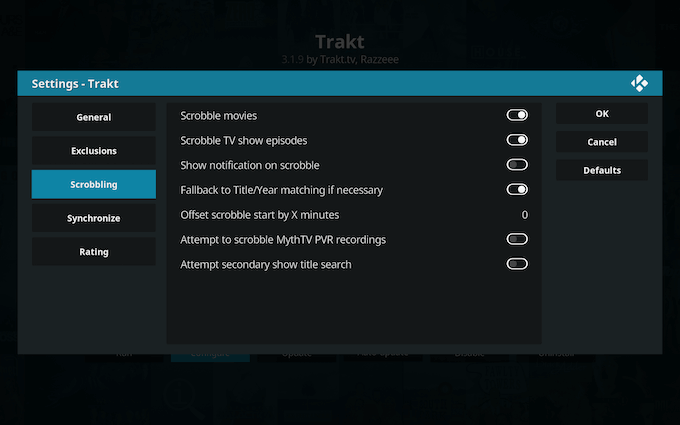Open the Rating tab
The image size is (680, 425).
[94, 252]
